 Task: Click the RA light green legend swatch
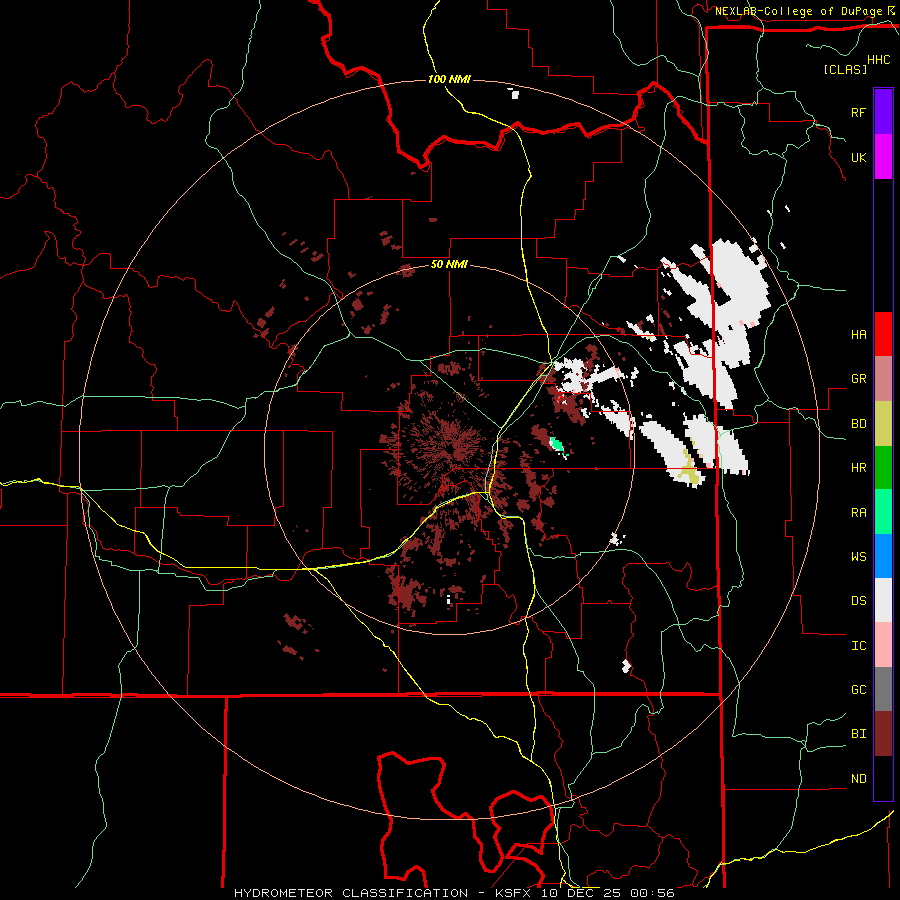tap(883, 512)
